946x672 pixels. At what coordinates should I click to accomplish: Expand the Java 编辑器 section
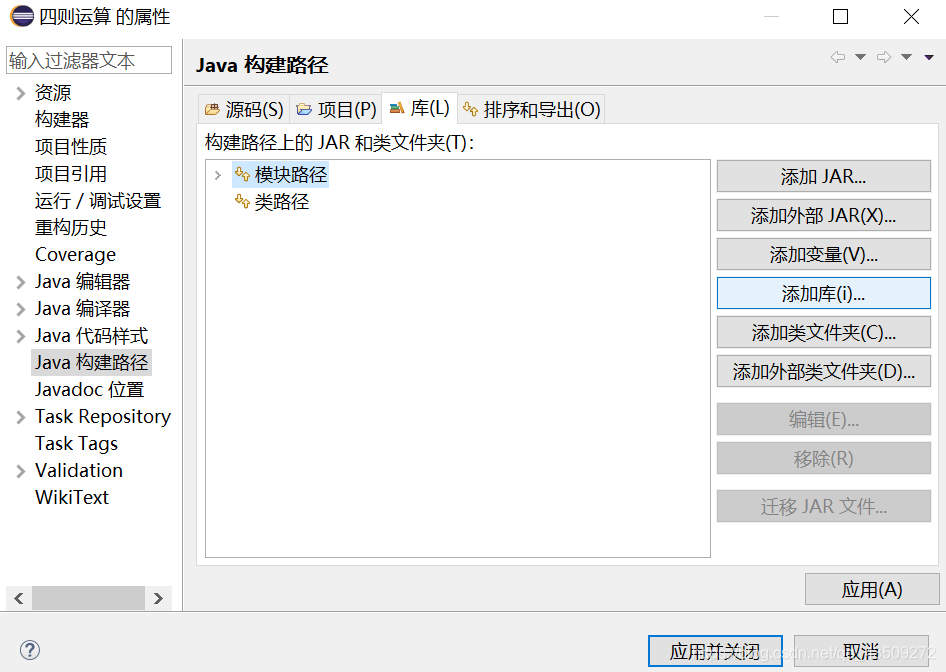tap(20, 281)
